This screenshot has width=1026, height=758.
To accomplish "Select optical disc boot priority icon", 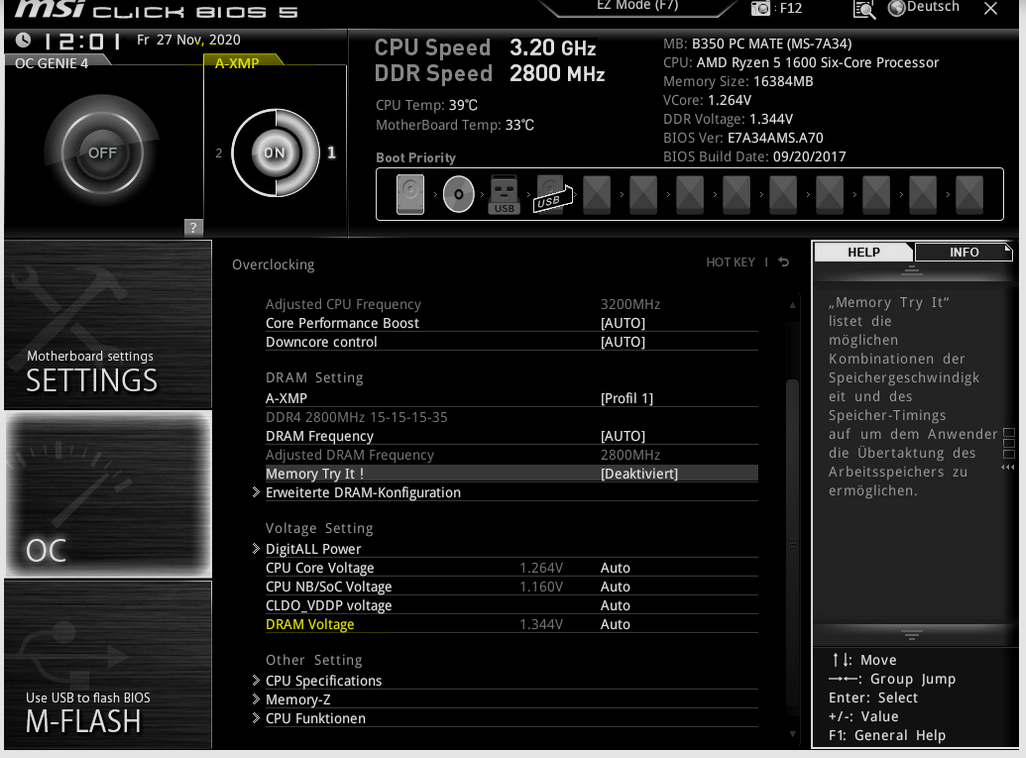I will pos(458,194).
